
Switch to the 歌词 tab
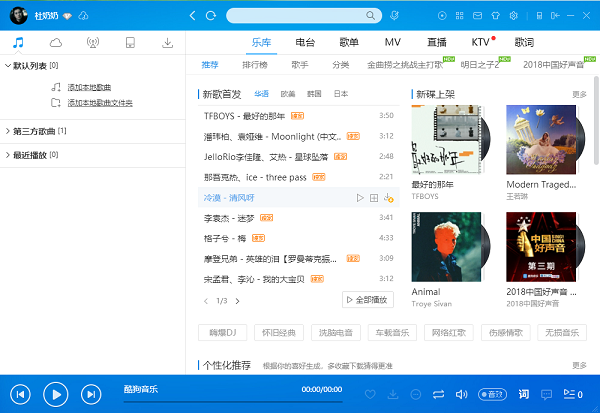pos(524,42)
